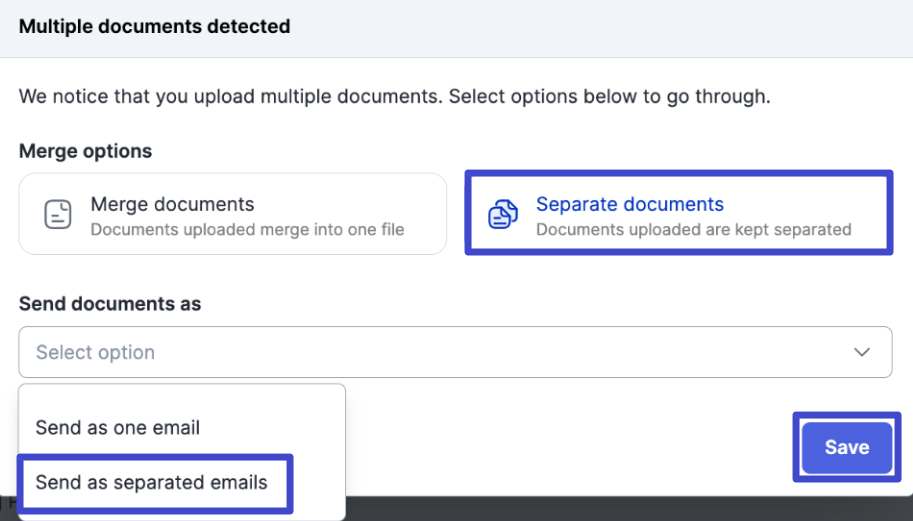Click the "Send documents as" field label

point(110,304)
